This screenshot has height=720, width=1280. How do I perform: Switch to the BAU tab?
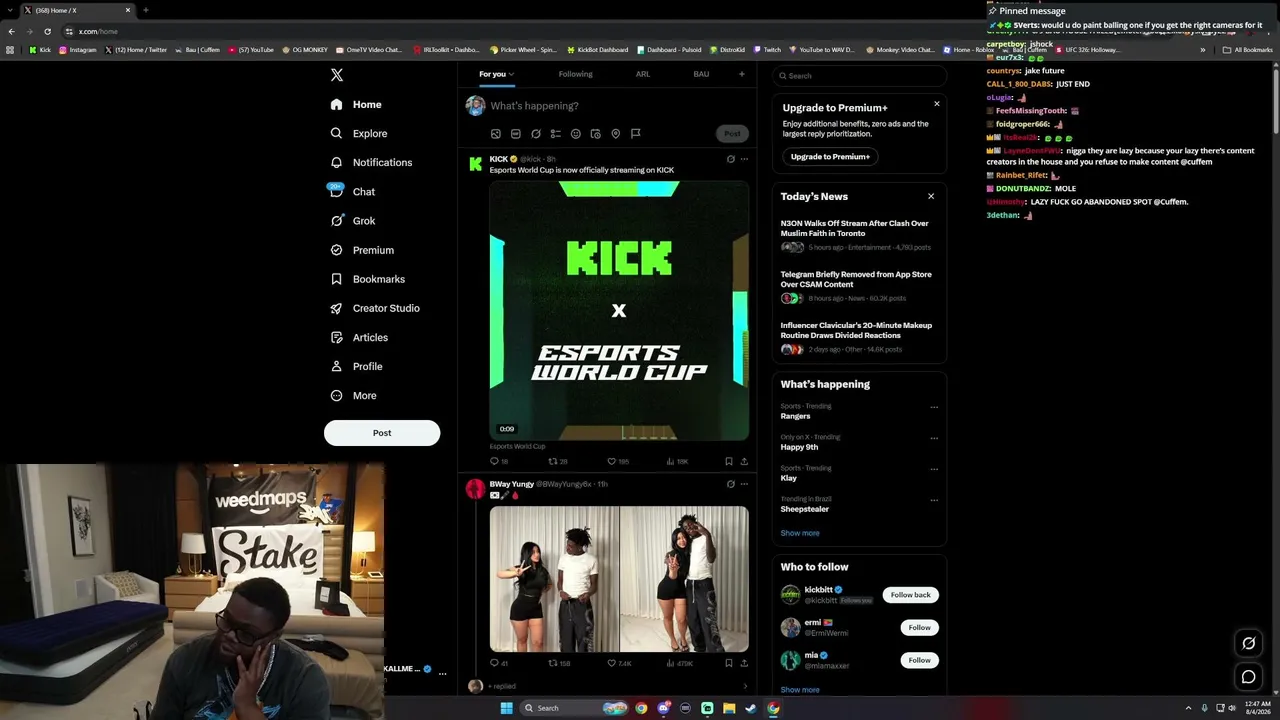(x=701, y=74)
